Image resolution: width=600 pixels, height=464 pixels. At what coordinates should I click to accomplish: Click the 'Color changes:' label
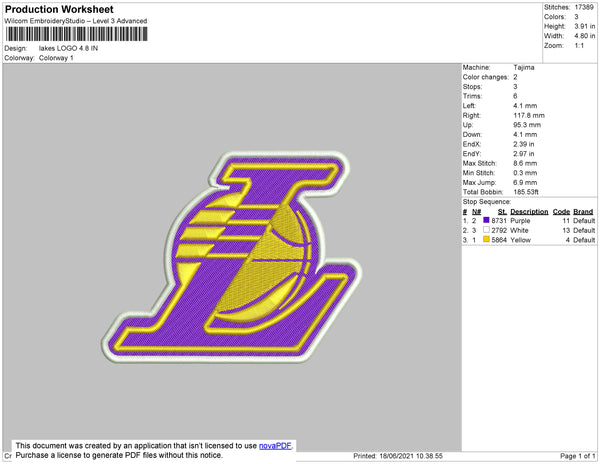point(486,77)
